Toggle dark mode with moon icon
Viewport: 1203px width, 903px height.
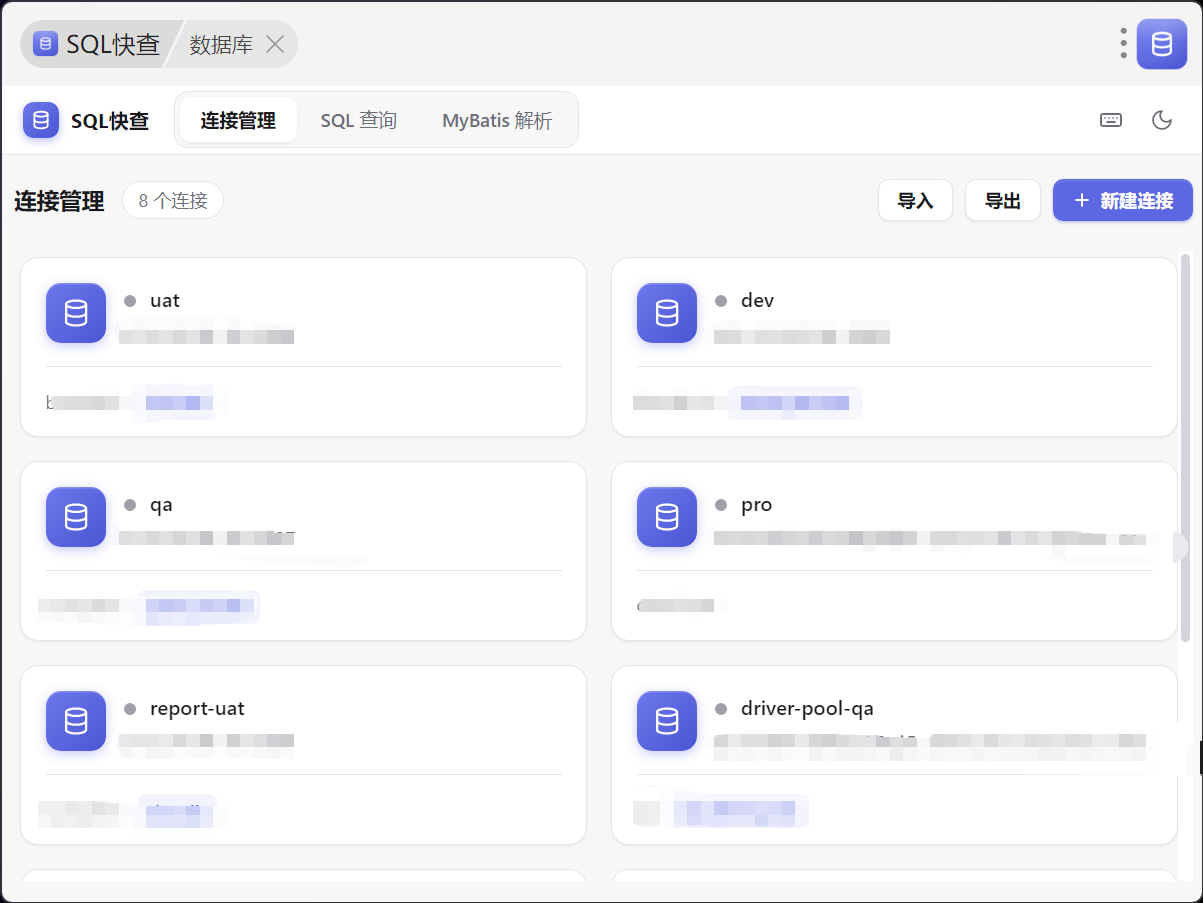1162,120
